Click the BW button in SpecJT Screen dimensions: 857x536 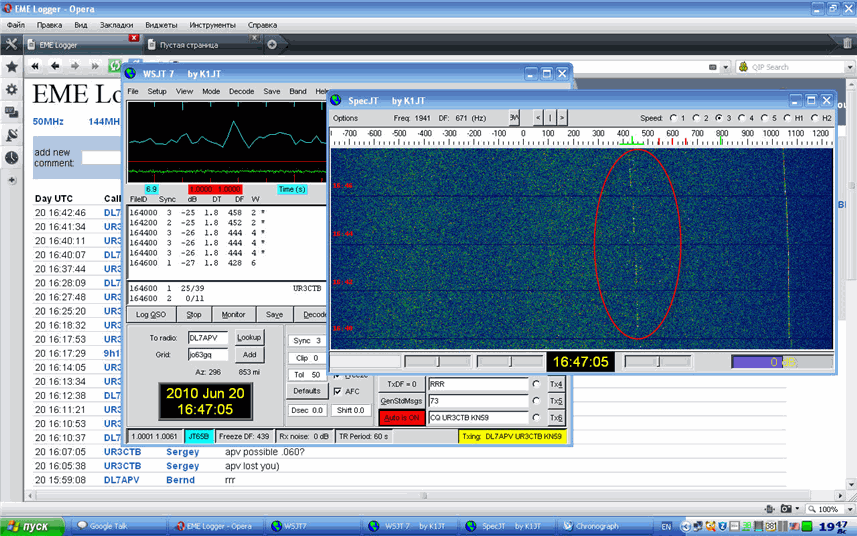click(x=514, y=117)
